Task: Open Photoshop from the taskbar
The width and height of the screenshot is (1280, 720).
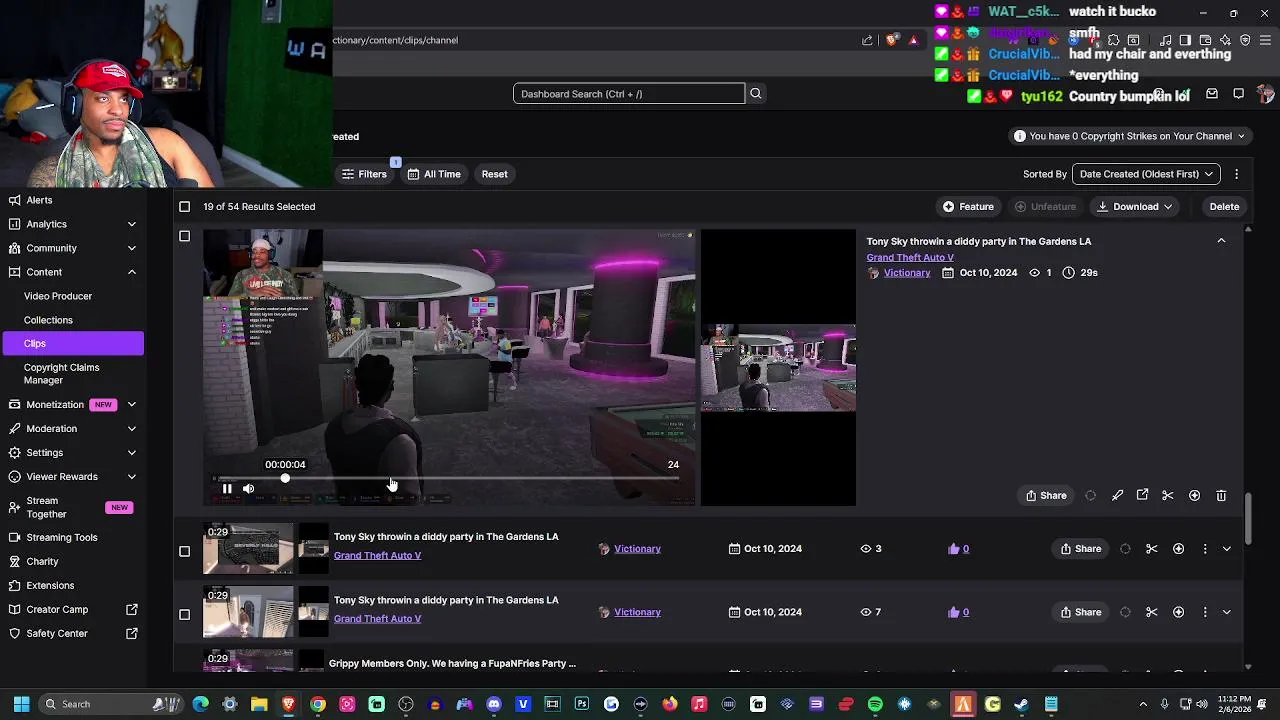Action: 582,704
